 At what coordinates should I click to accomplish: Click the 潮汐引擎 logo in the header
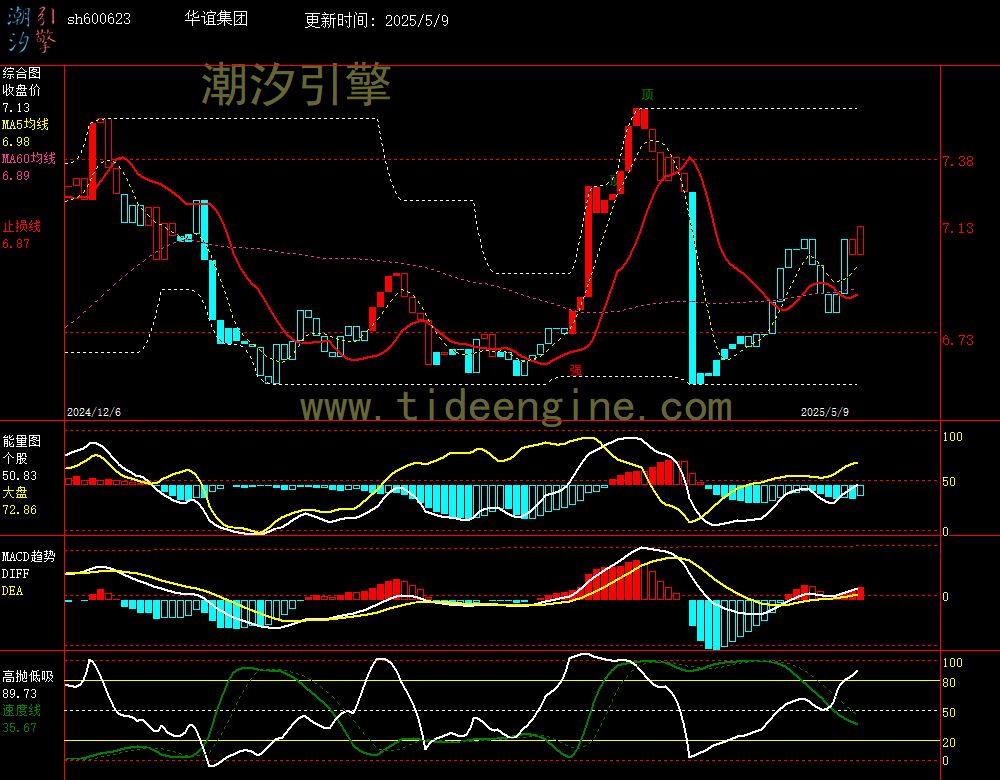32,29
